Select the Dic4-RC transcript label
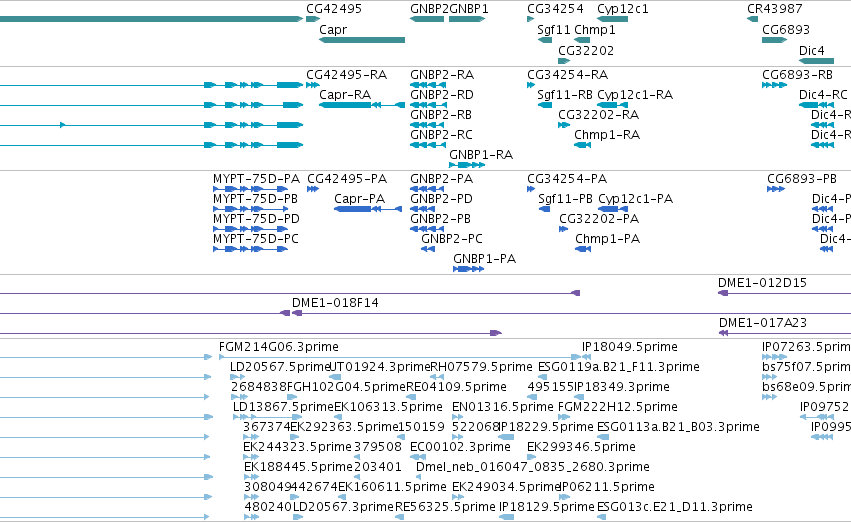851x522 pixels. pos(823,94)
